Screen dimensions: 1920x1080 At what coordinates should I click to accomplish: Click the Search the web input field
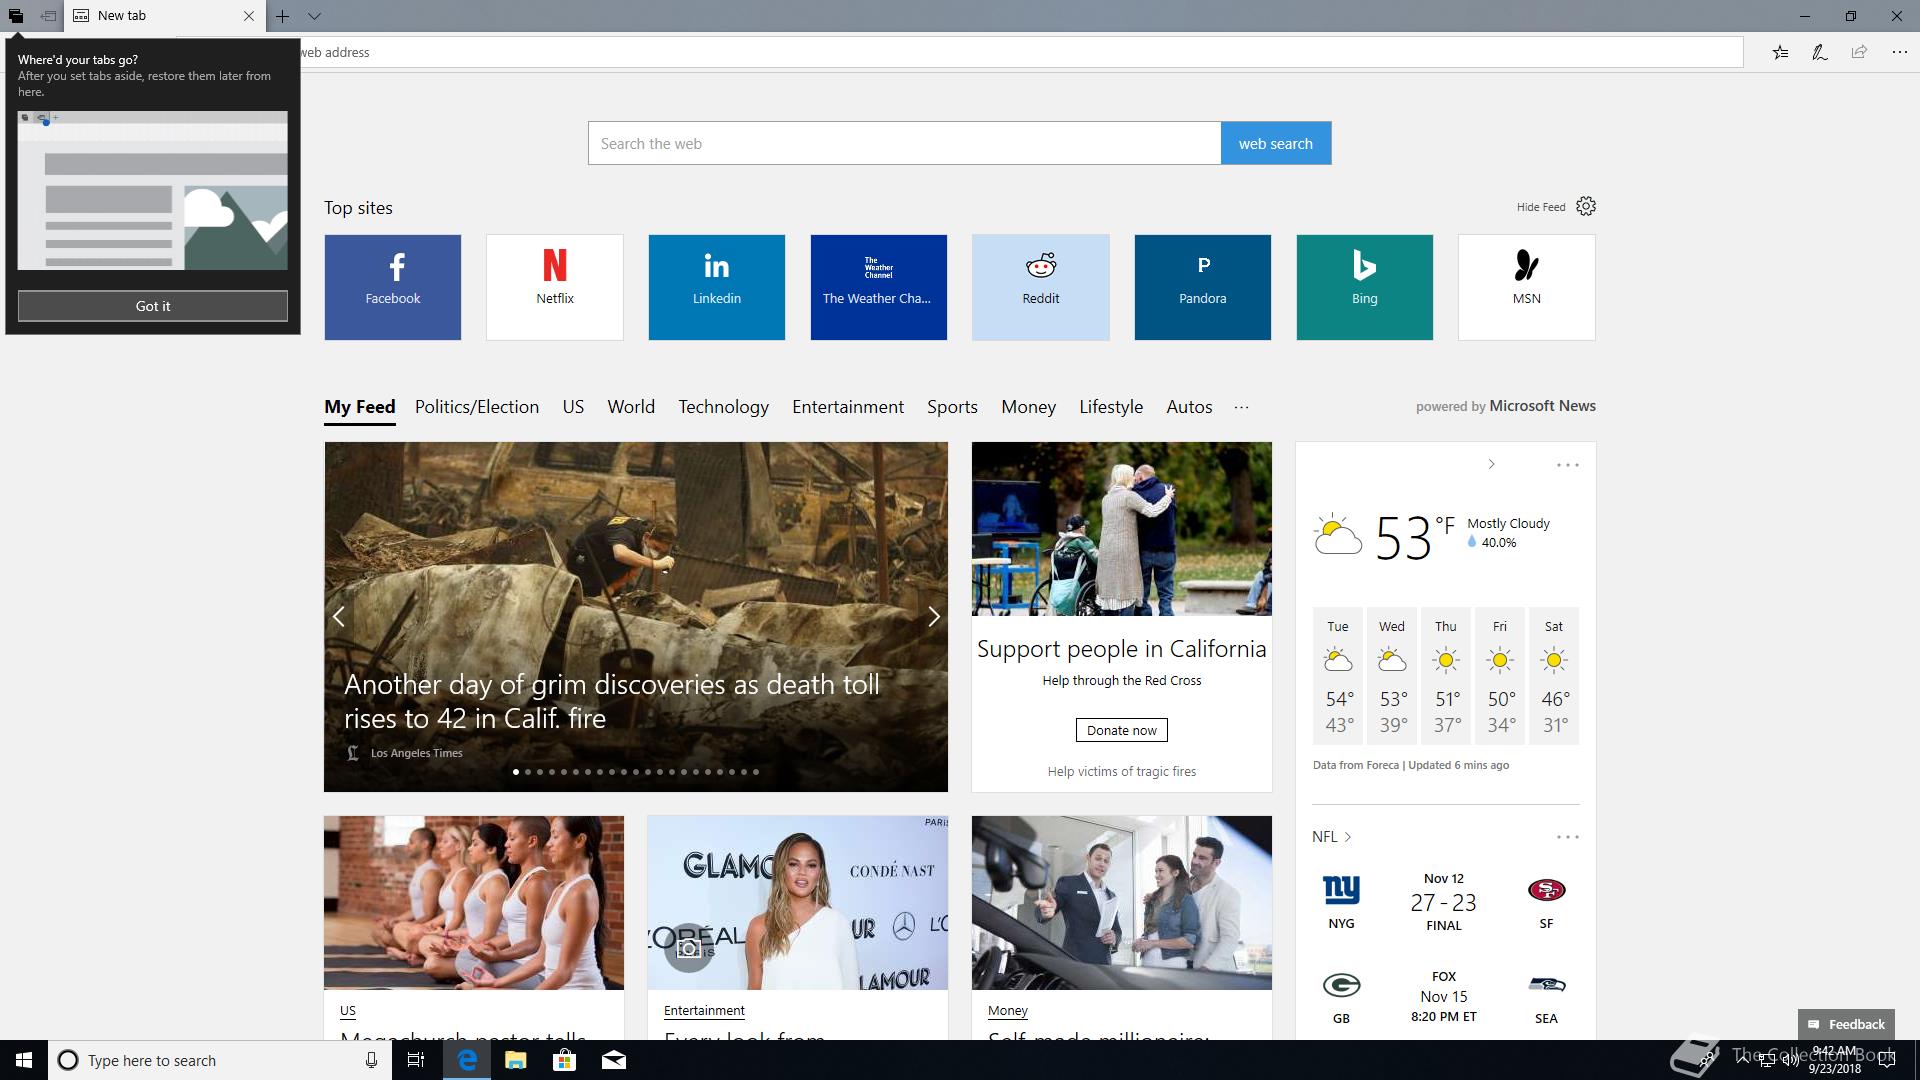904,143
